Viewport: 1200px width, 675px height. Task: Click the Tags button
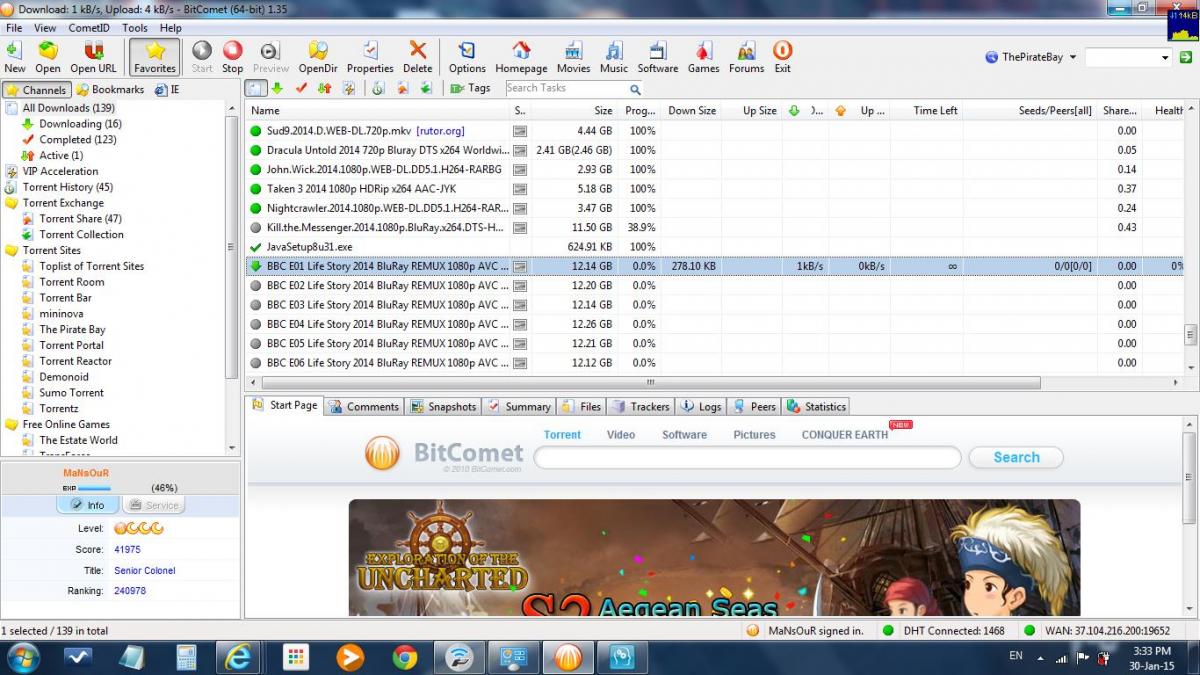click(x=471, y=88)
